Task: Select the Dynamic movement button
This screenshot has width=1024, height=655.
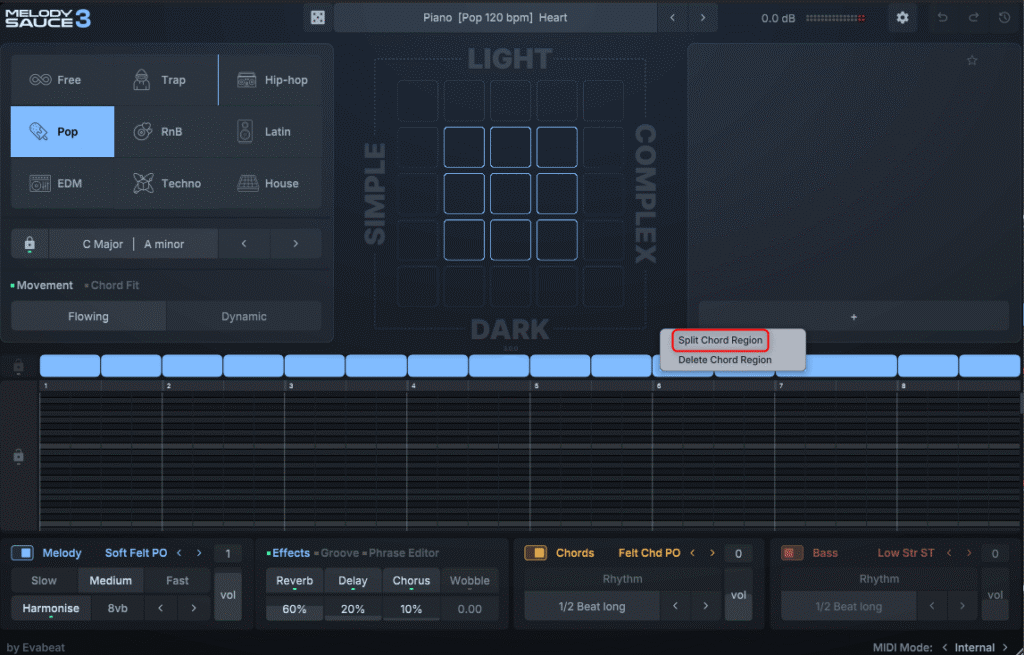Action: click(244, 316)
